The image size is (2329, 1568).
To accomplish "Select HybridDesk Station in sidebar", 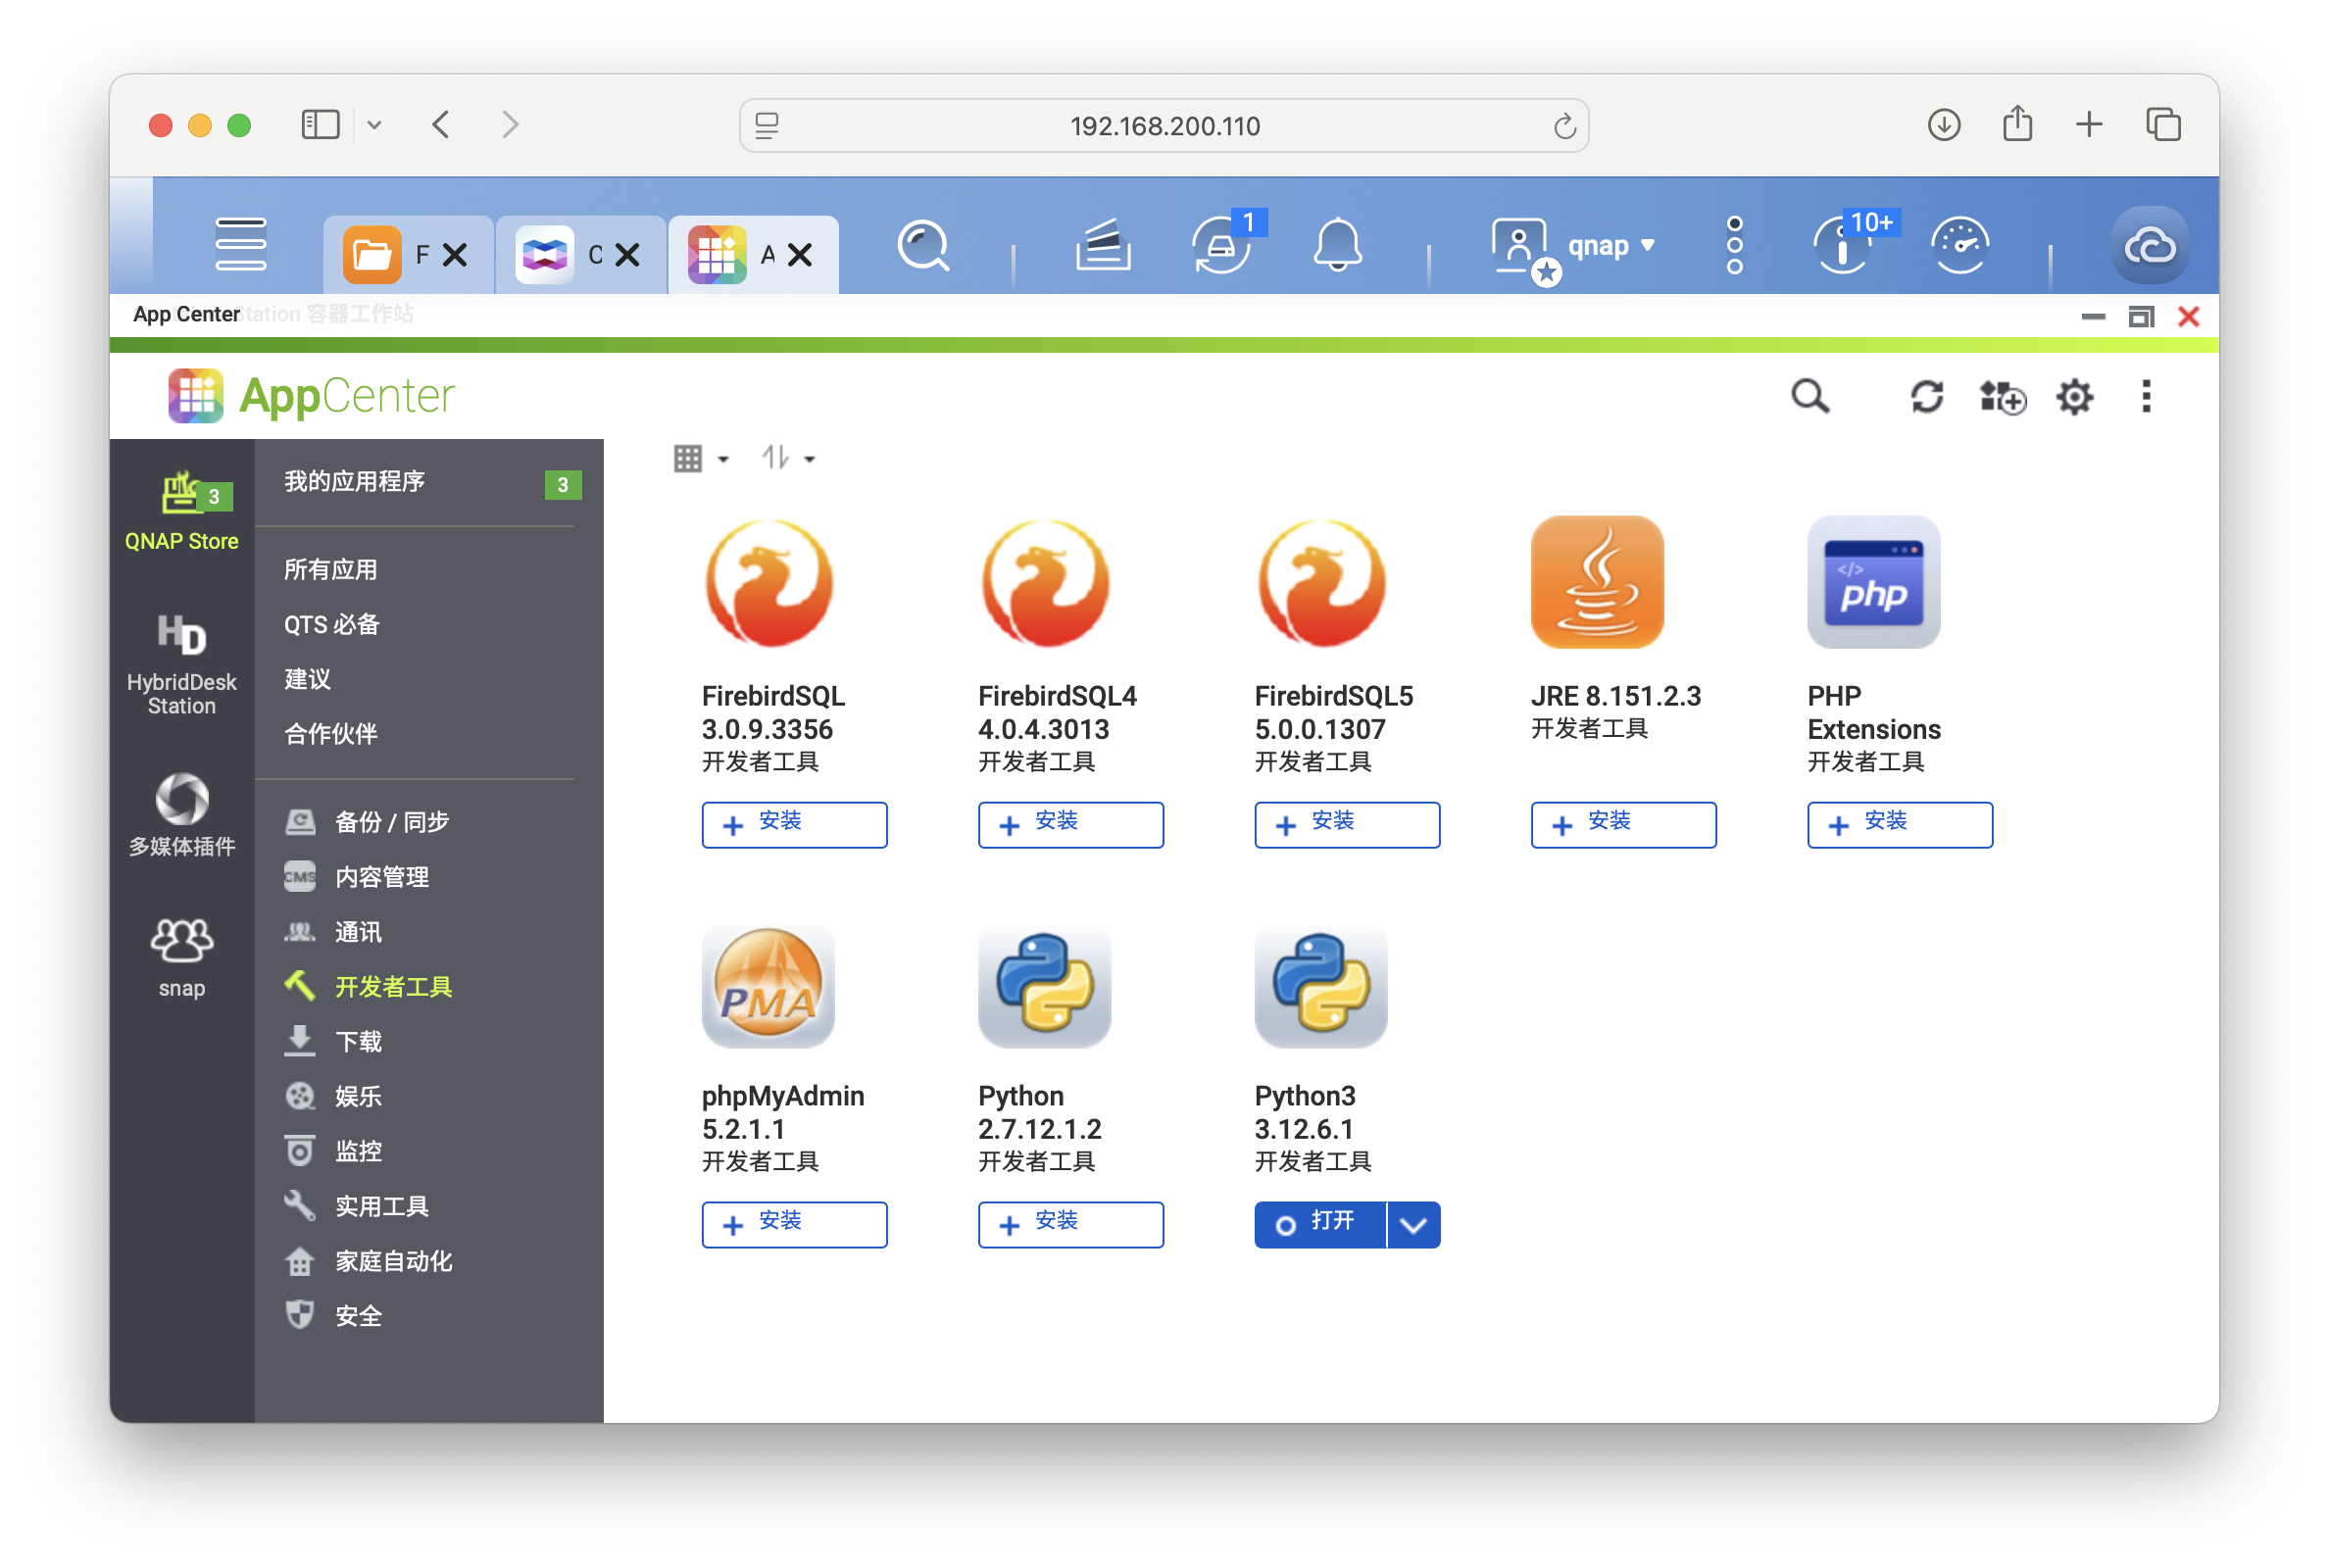I will (181, 664).
